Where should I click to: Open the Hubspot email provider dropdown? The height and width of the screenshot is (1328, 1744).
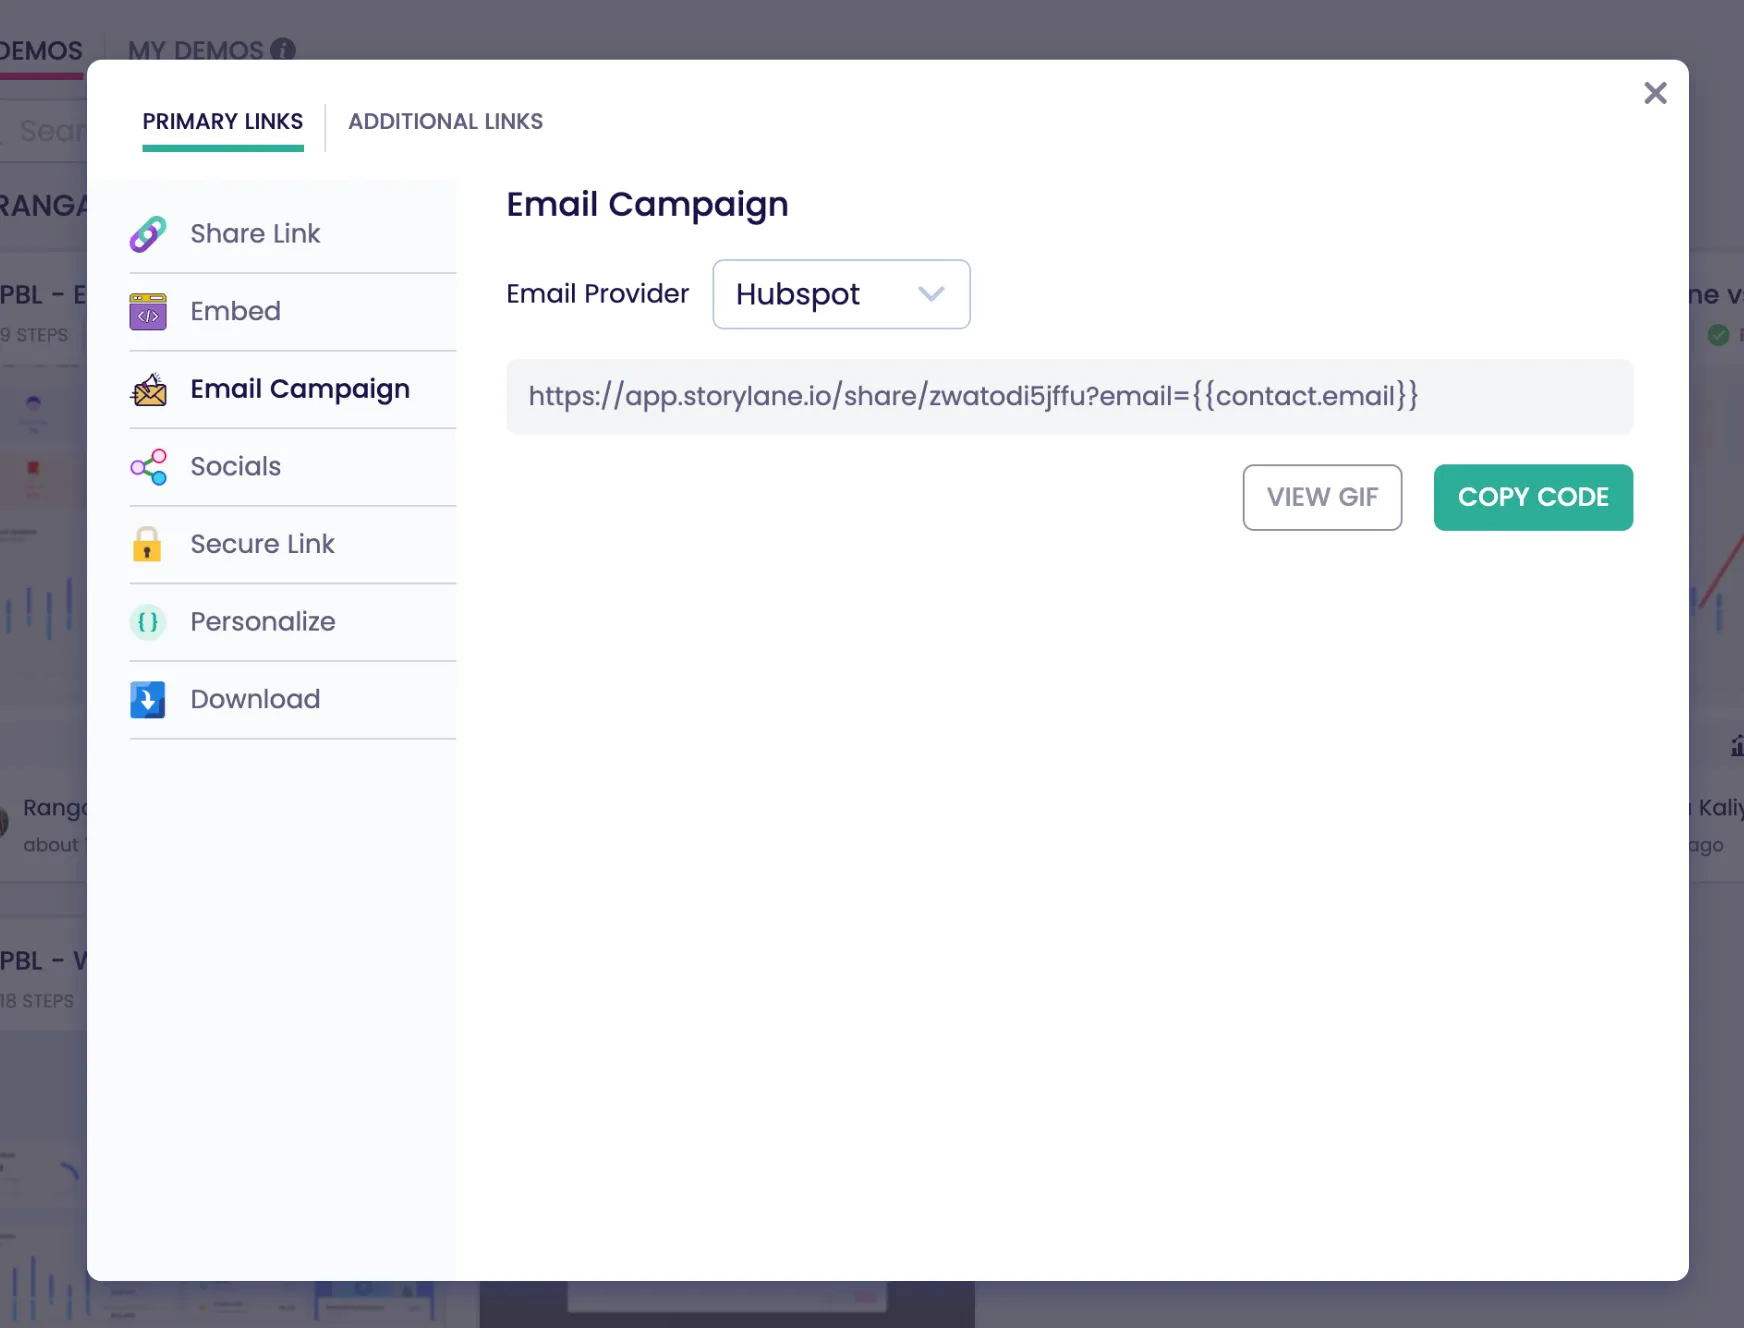click(x=841, y=294)
